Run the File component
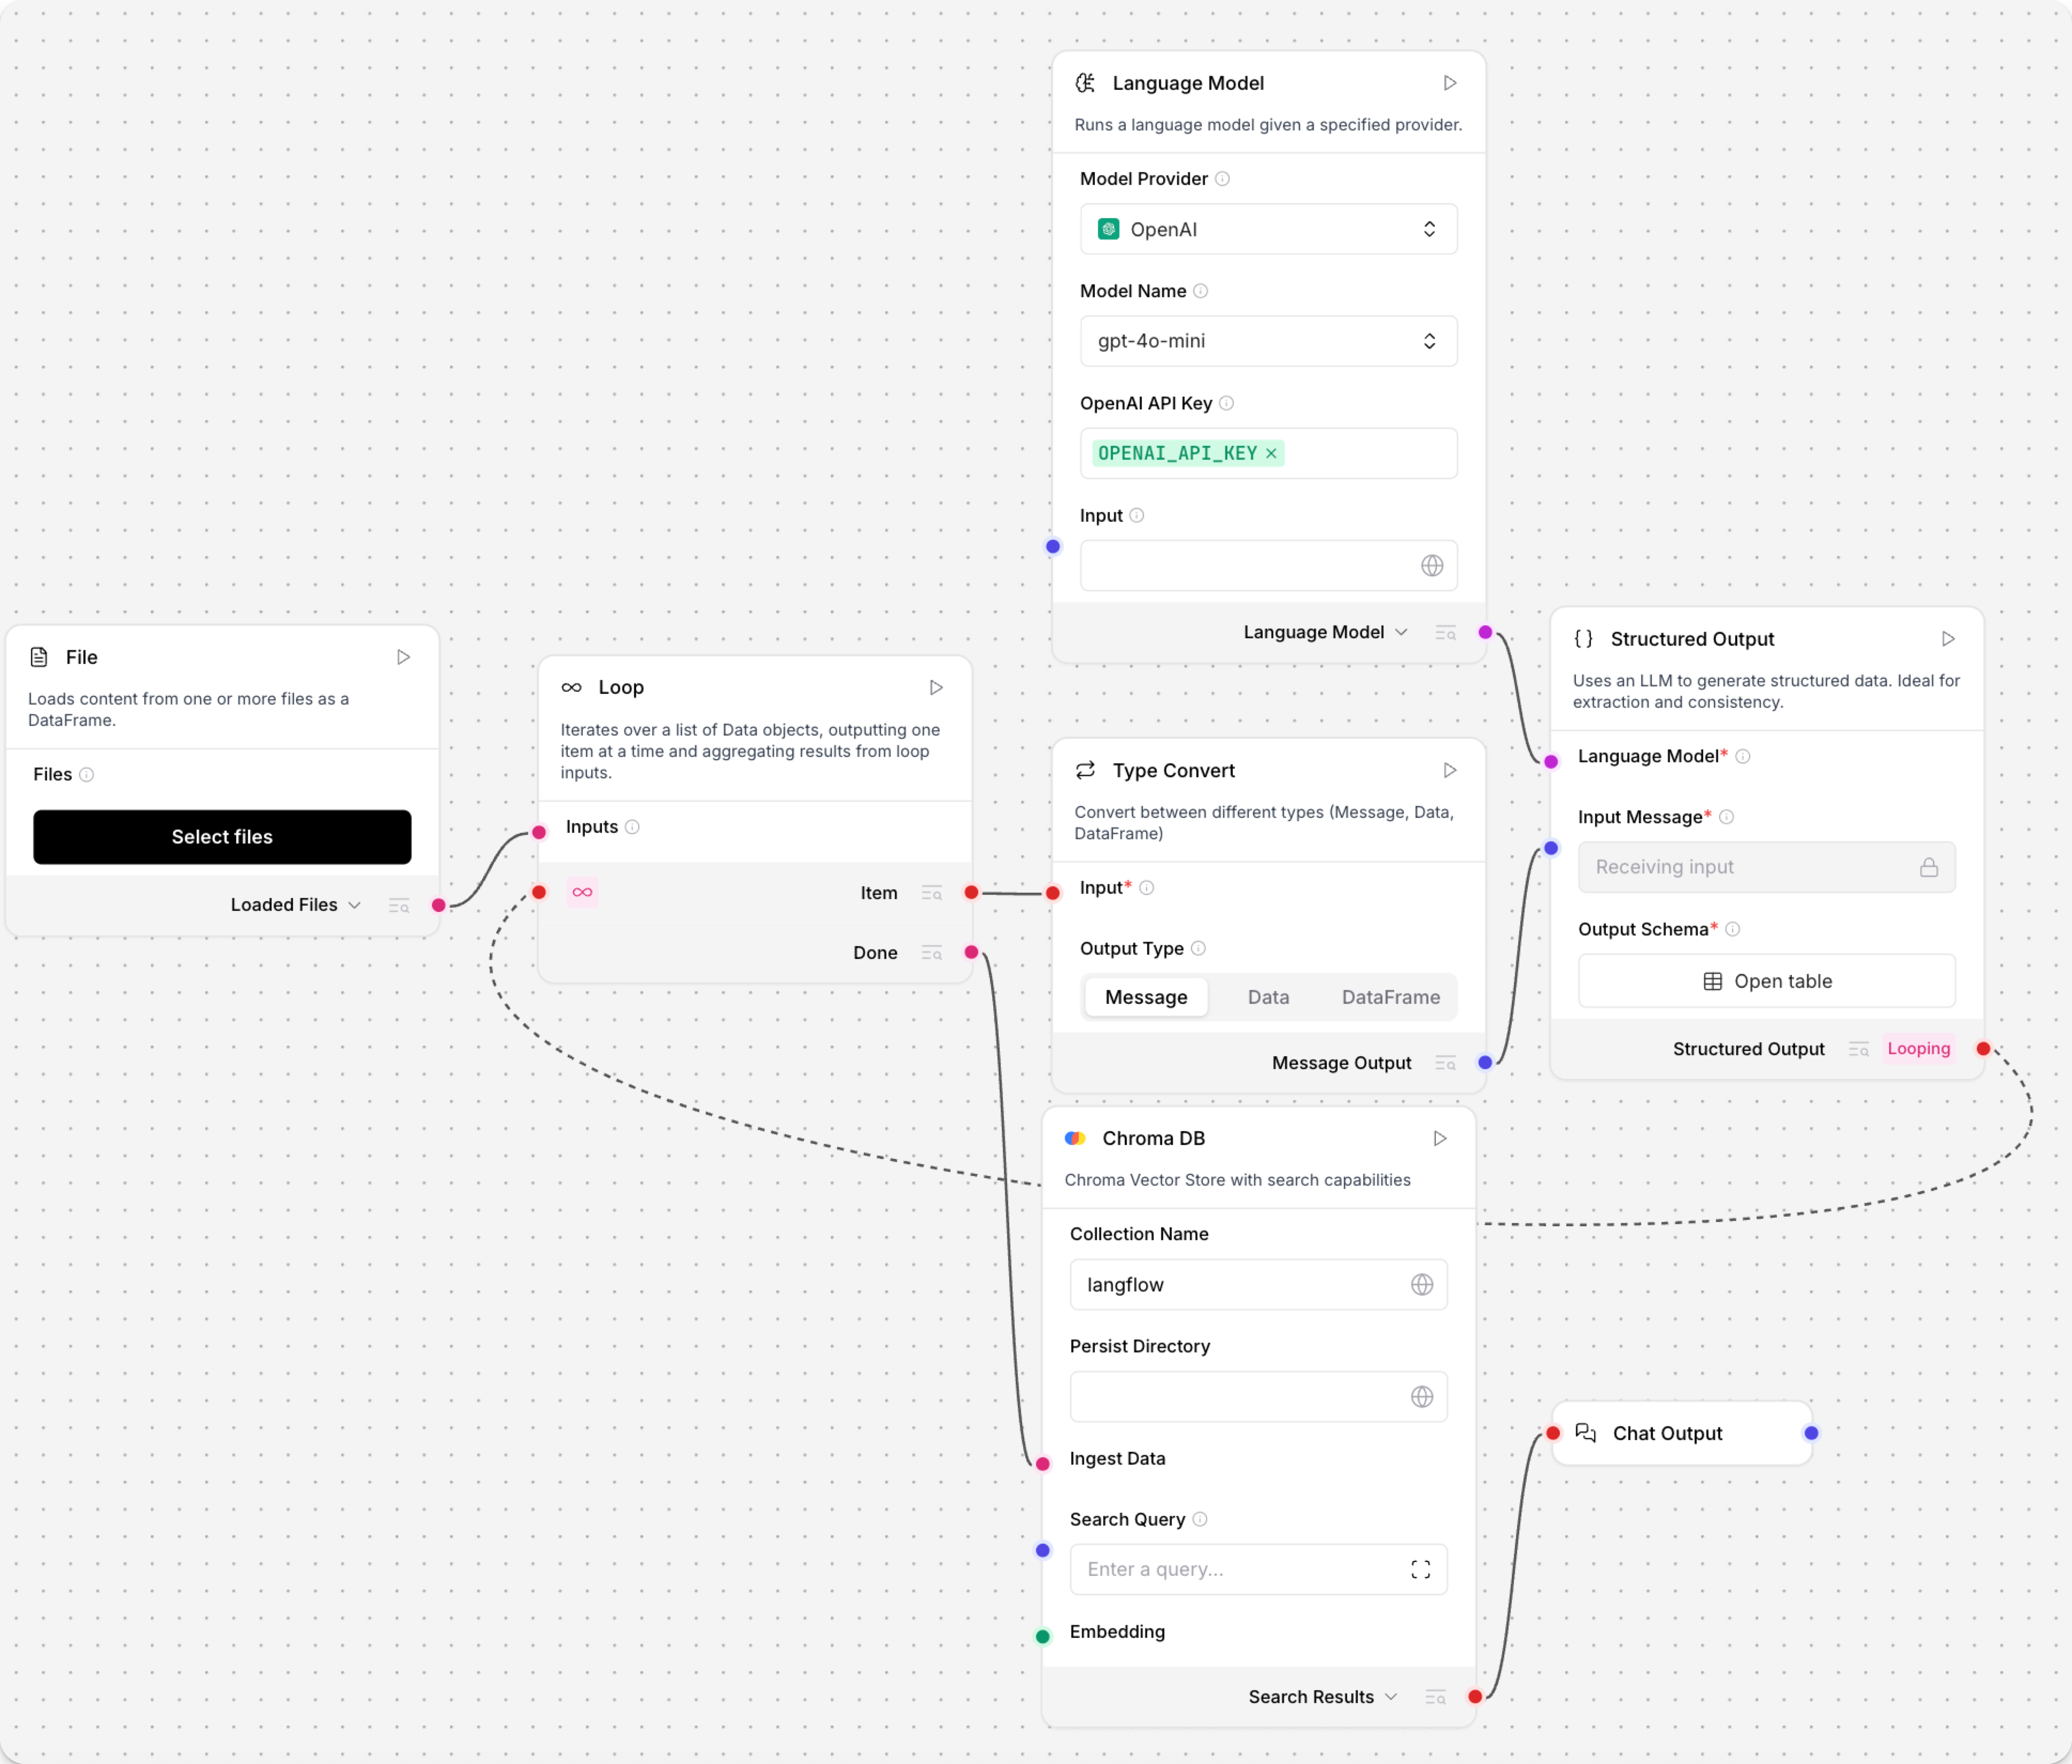Screen dimensions: 2072x1764 coord(404,657)
